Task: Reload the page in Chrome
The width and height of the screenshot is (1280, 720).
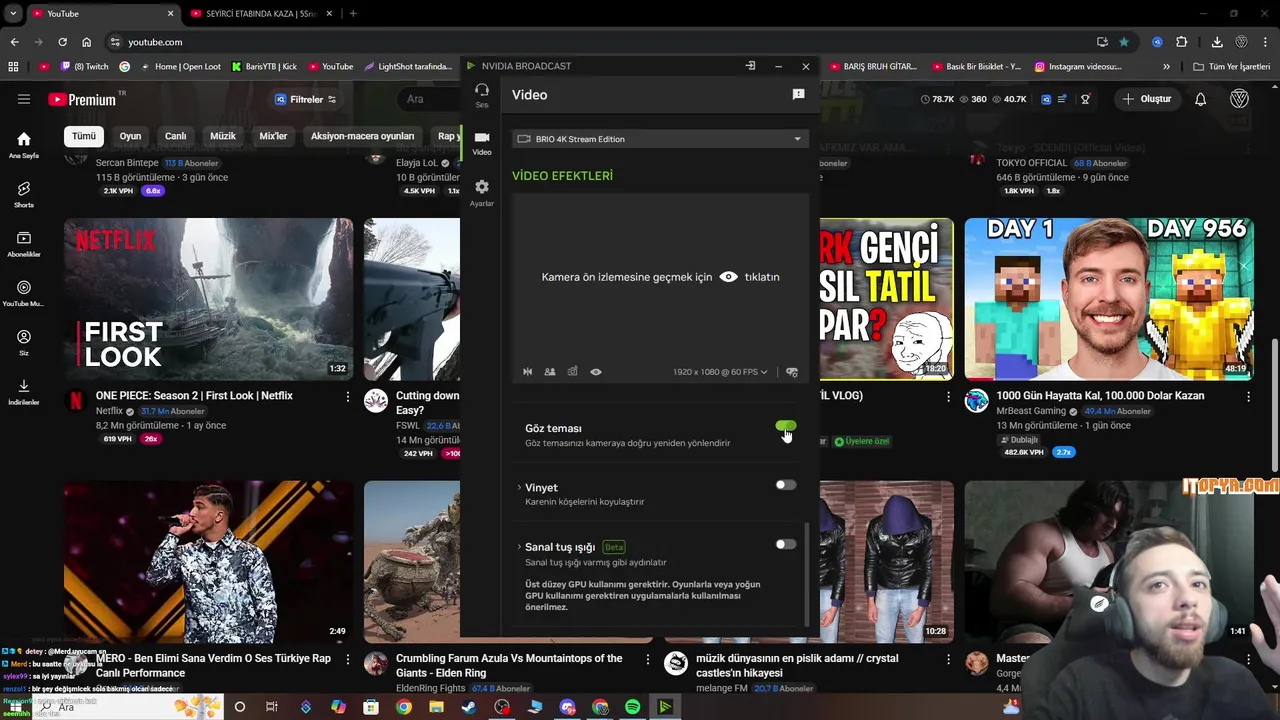Action: pos(62,42)
